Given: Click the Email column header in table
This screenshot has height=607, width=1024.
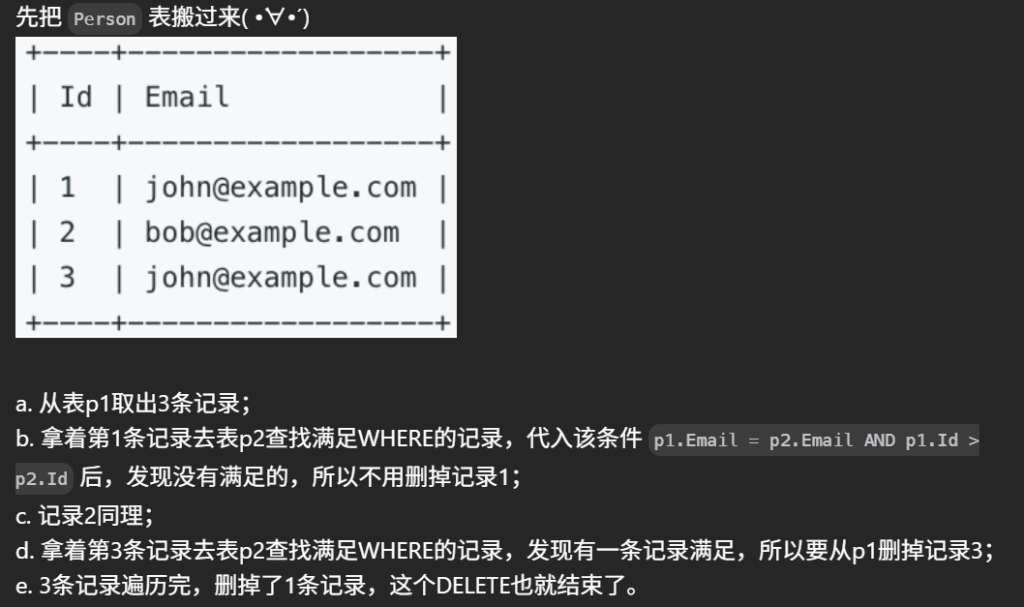Looking at the screenshot, I should point(187,97).
